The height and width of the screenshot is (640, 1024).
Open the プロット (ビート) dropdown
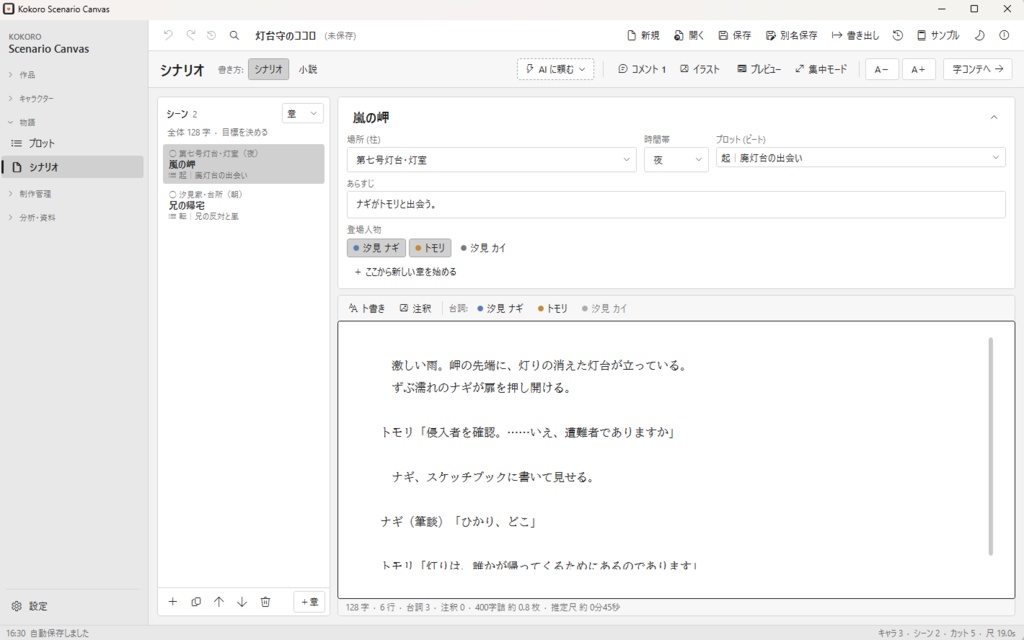pos(861,157)
